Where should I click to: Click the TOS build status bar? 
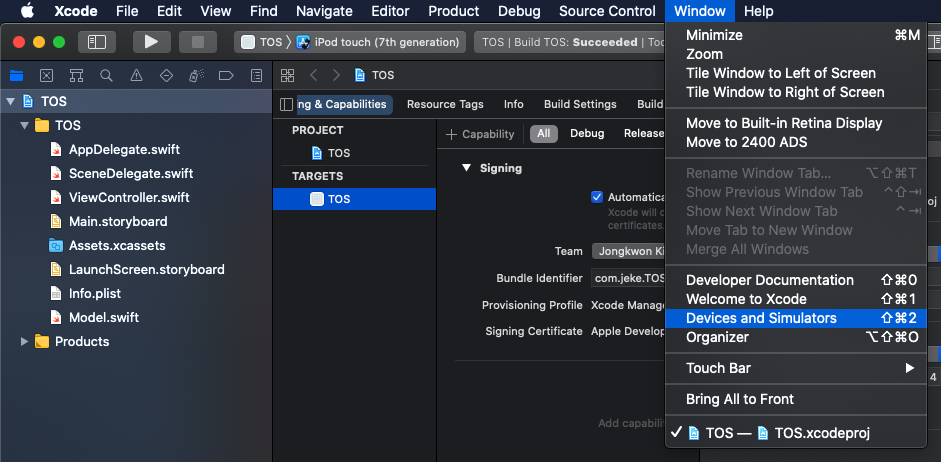pos(570,42)
